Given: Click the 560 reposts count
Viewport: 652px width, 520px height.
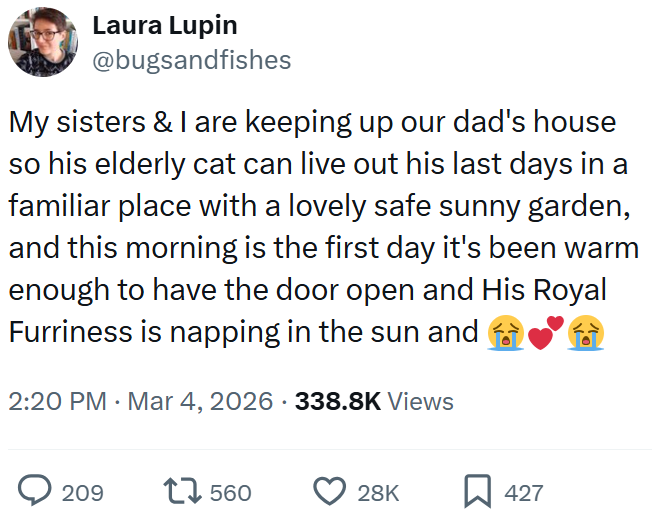Looking at the screenshot, I should (231, 493).
